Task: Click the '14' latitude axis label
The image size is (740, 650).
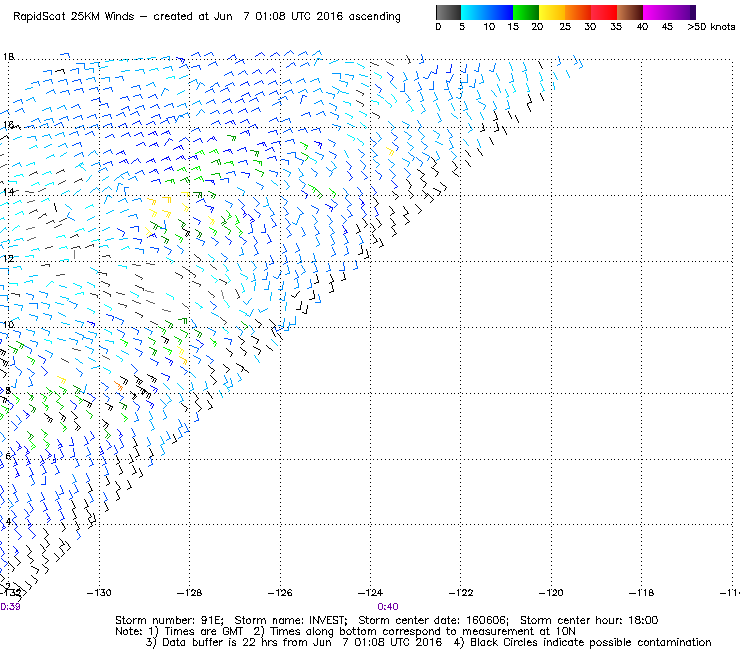Action: pyautogui.click(x=8, y=191)
